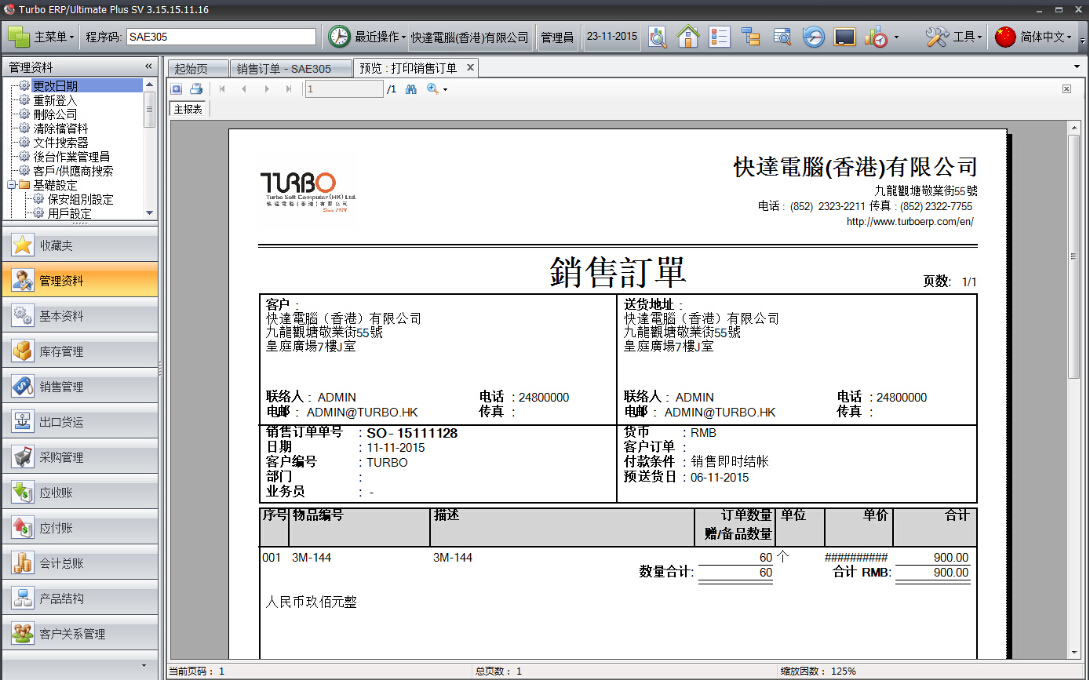The image size is (1089, 680).
Task: Go to first page of report
Action: point(222,89)
